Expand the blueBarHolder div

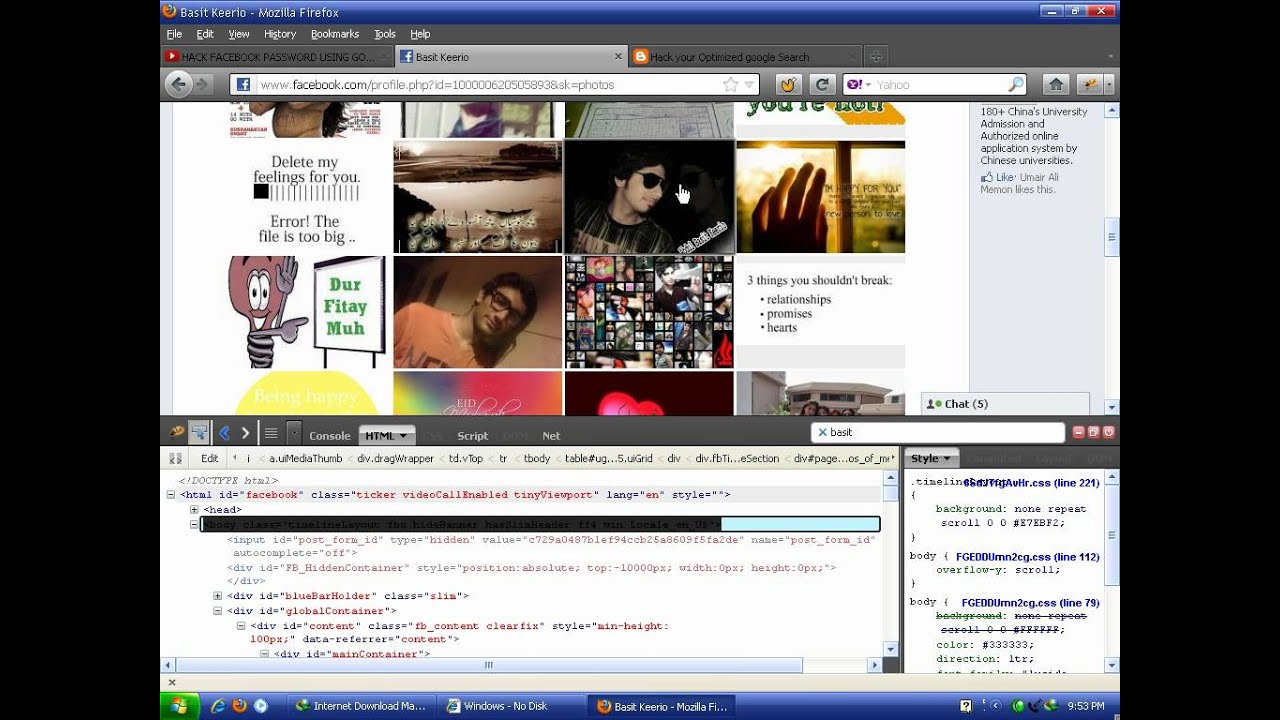click(218, 596)
